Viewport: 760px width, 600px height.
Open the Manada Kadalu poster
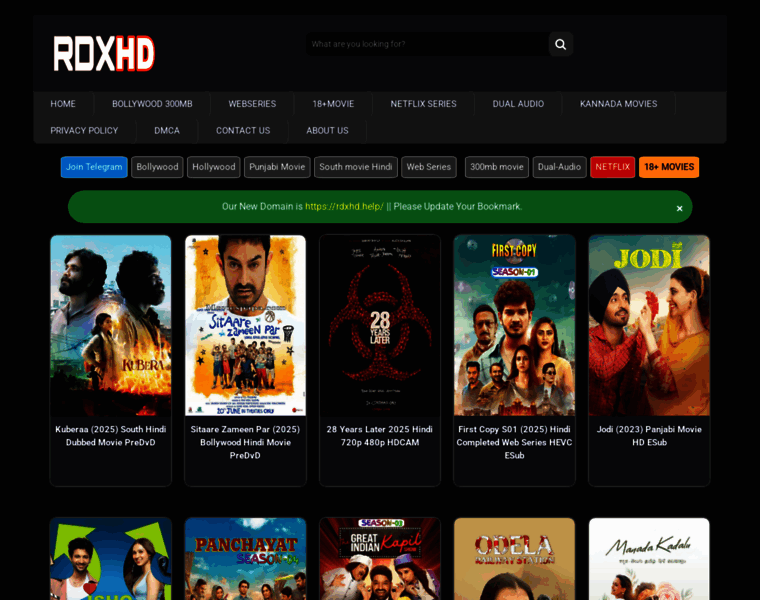point(649,559)
